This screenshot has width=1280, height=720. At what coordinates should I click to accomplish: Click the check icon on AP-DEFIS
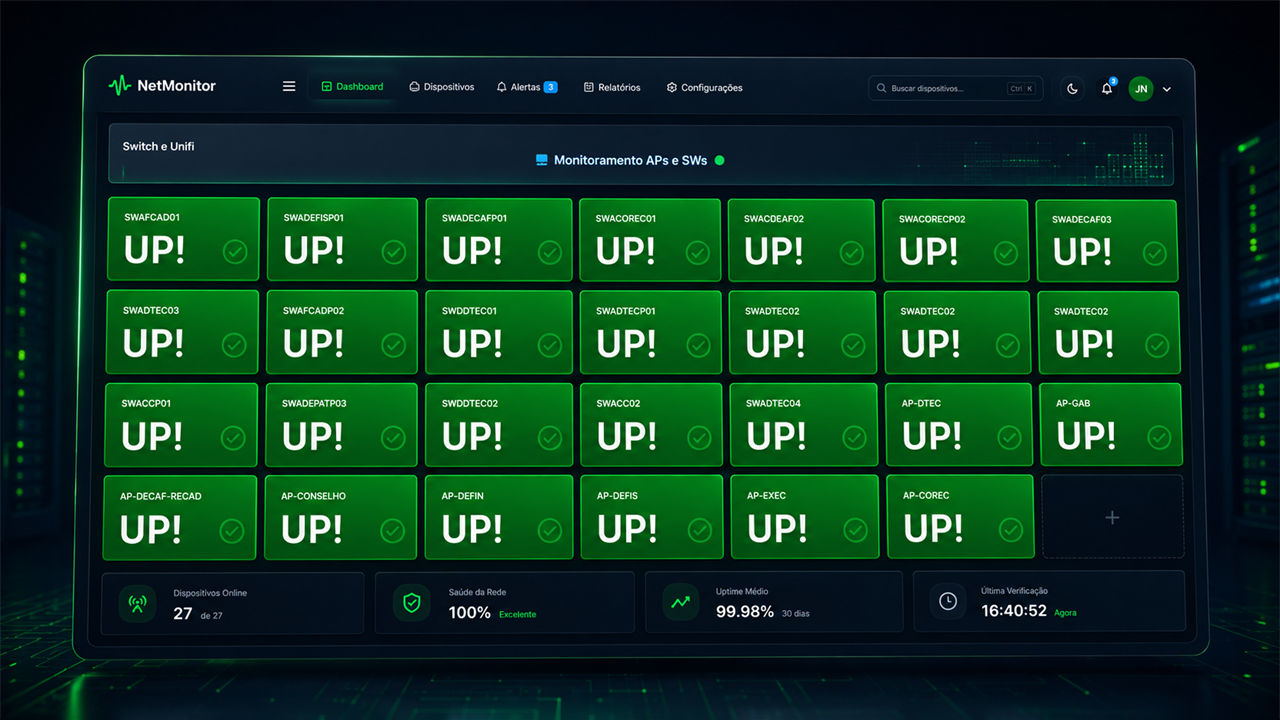(701, 530)
